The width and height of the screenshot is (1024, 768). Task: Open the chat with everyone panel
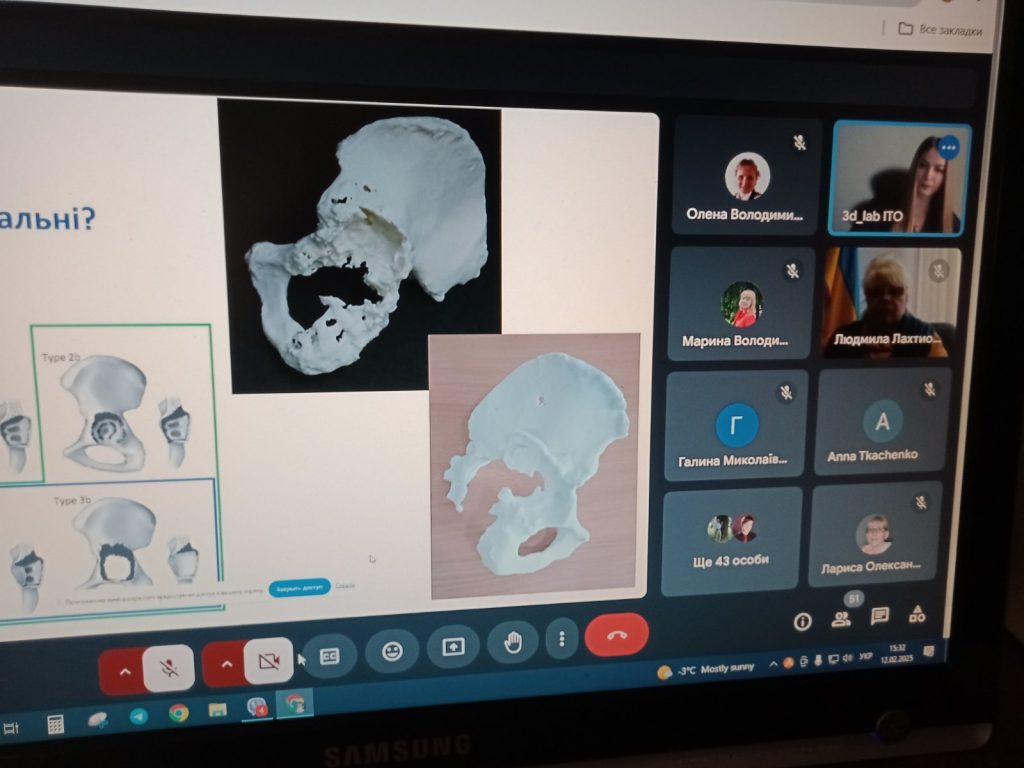tap(879, 617)
